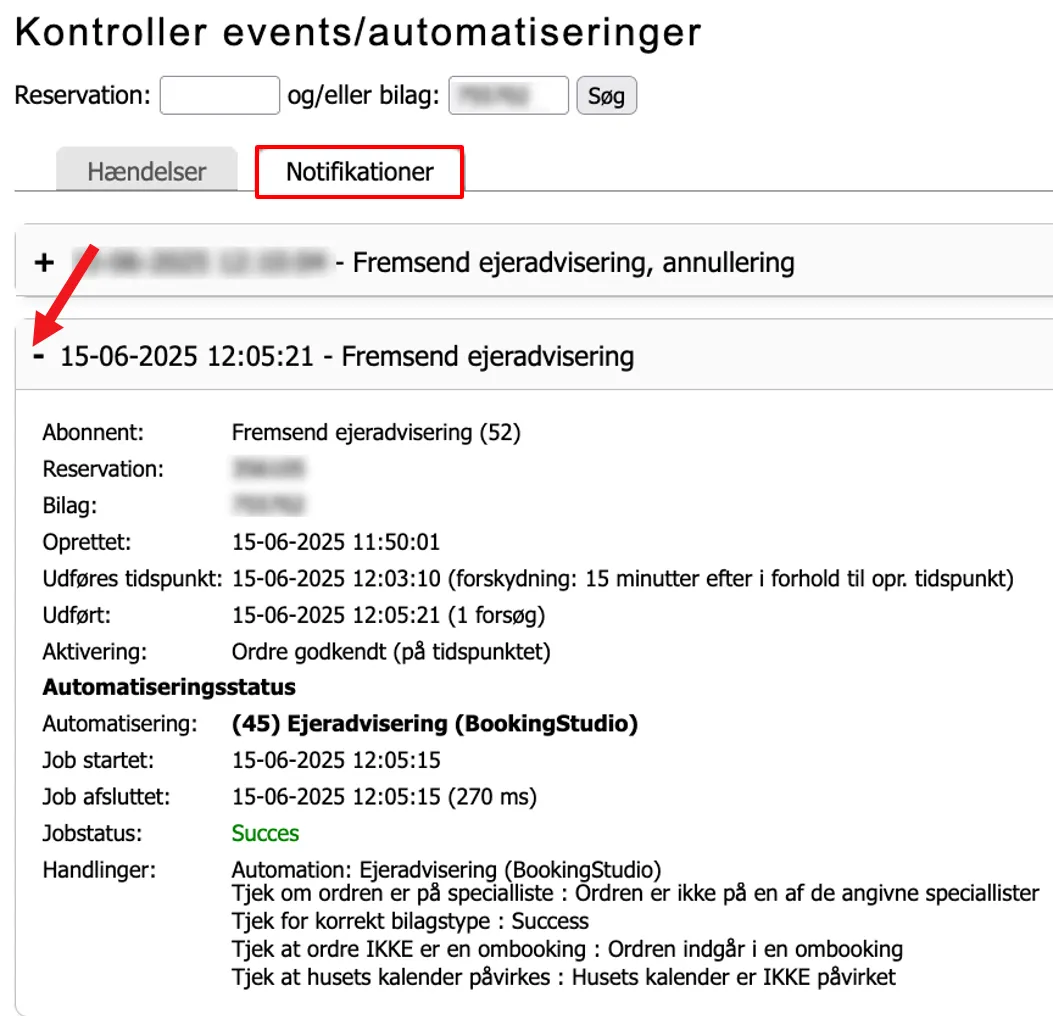Screen dimensions: 1053x1016
Task: Click the Reservation input field
Action: click(219, 95)
